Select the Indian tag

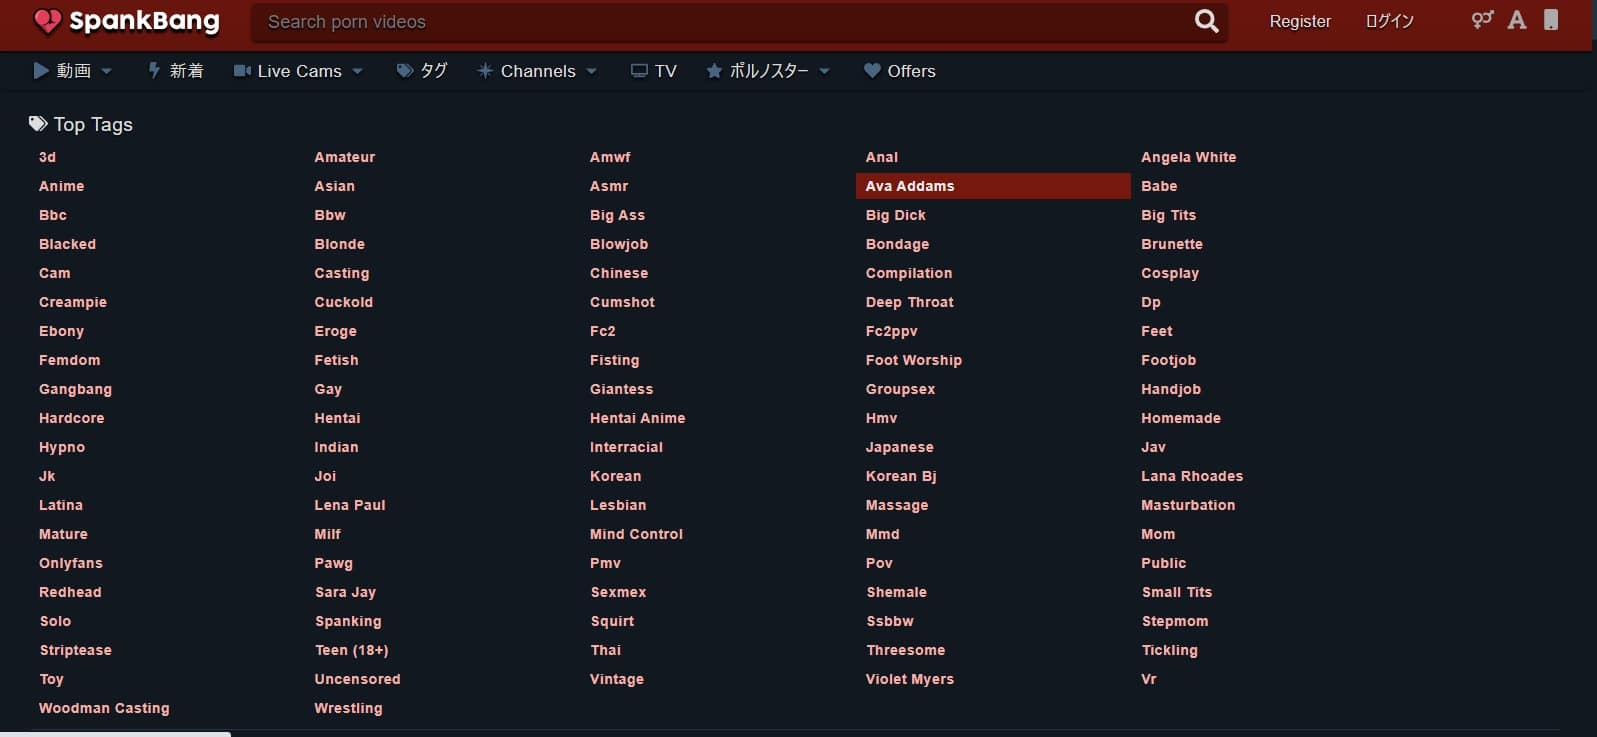pyautogui.click(x=336, y=447)
